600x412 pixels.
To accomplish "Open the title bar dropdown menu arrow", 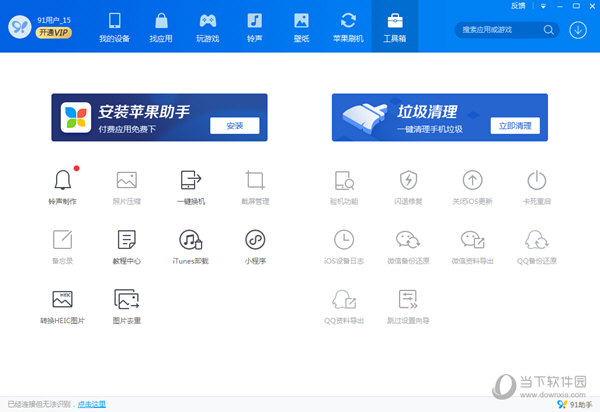I will tap(543, 6).
